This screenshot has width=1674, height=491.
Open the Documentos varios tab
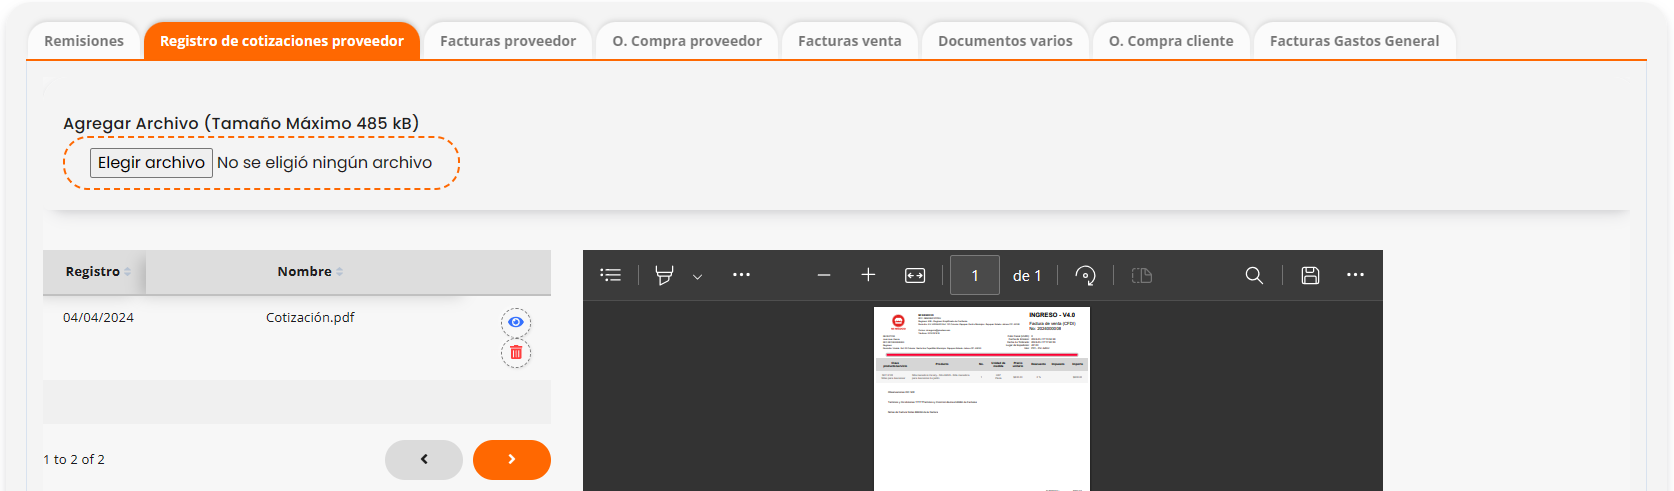coord(1005,41)
